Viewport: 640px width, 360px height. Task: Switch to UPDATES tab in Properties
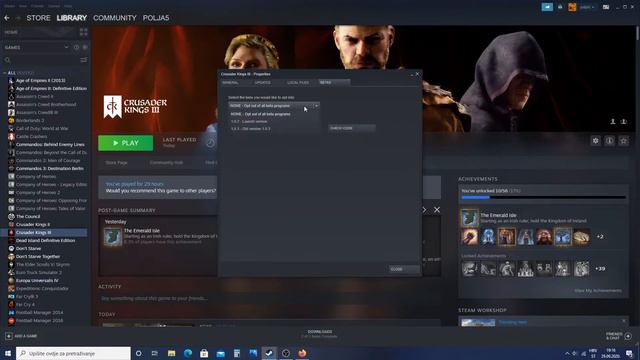262,82
